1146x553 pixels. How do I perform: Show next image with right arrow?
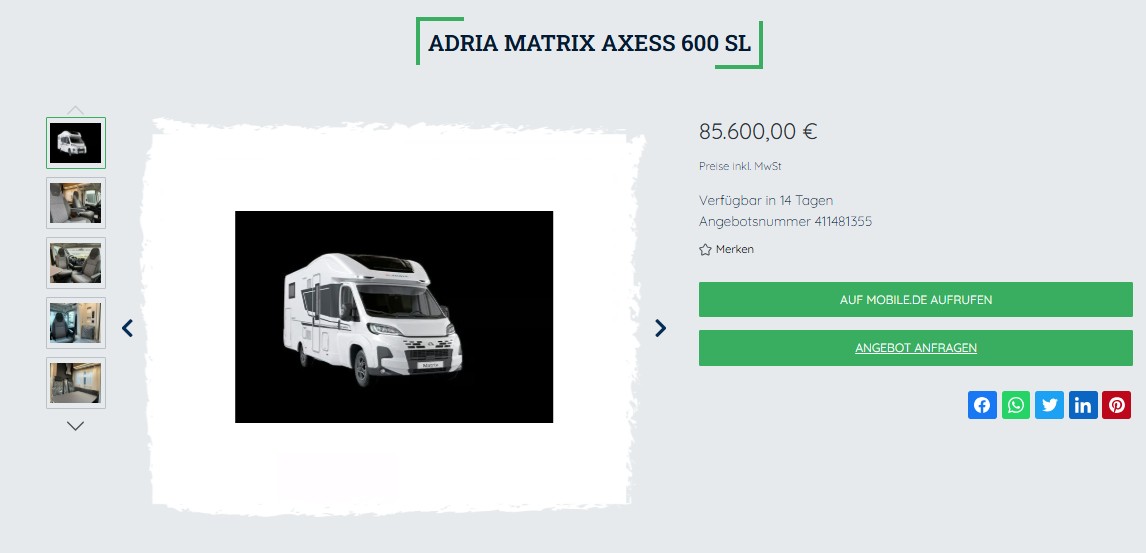click(x=660, y=328)
